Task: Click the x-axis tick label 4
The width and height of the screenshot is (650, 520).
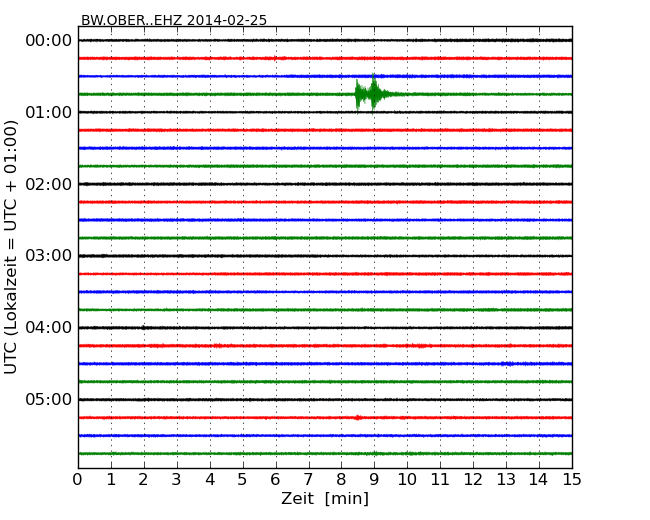Action: pos(210,480)
